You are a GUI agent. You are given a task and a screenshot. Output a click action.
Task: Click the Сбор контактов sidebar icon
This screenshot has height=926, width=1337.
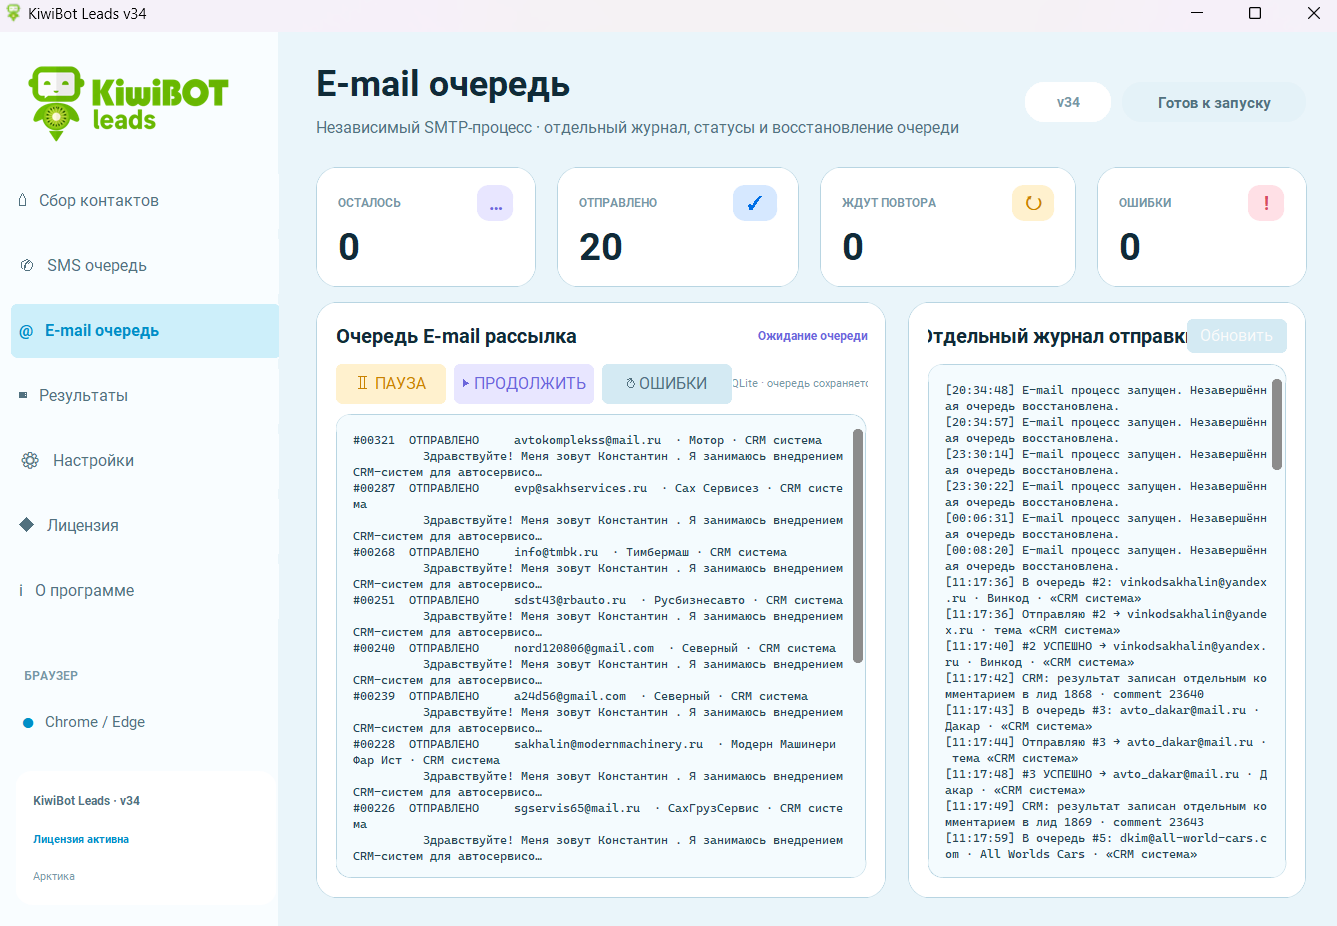[23, 200]
